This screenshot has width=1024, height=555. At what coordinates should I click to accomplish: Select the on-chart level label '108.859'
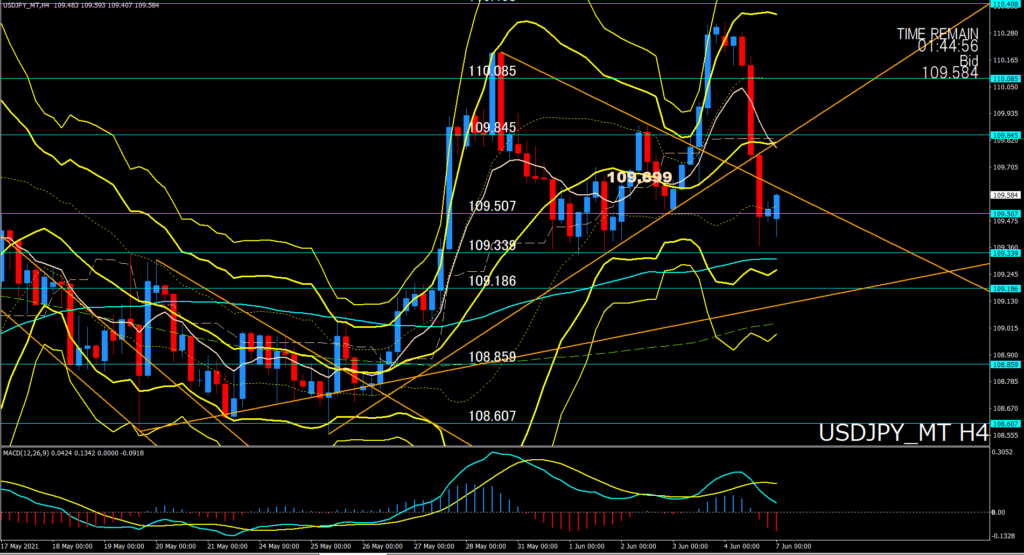tap(492, 357)
